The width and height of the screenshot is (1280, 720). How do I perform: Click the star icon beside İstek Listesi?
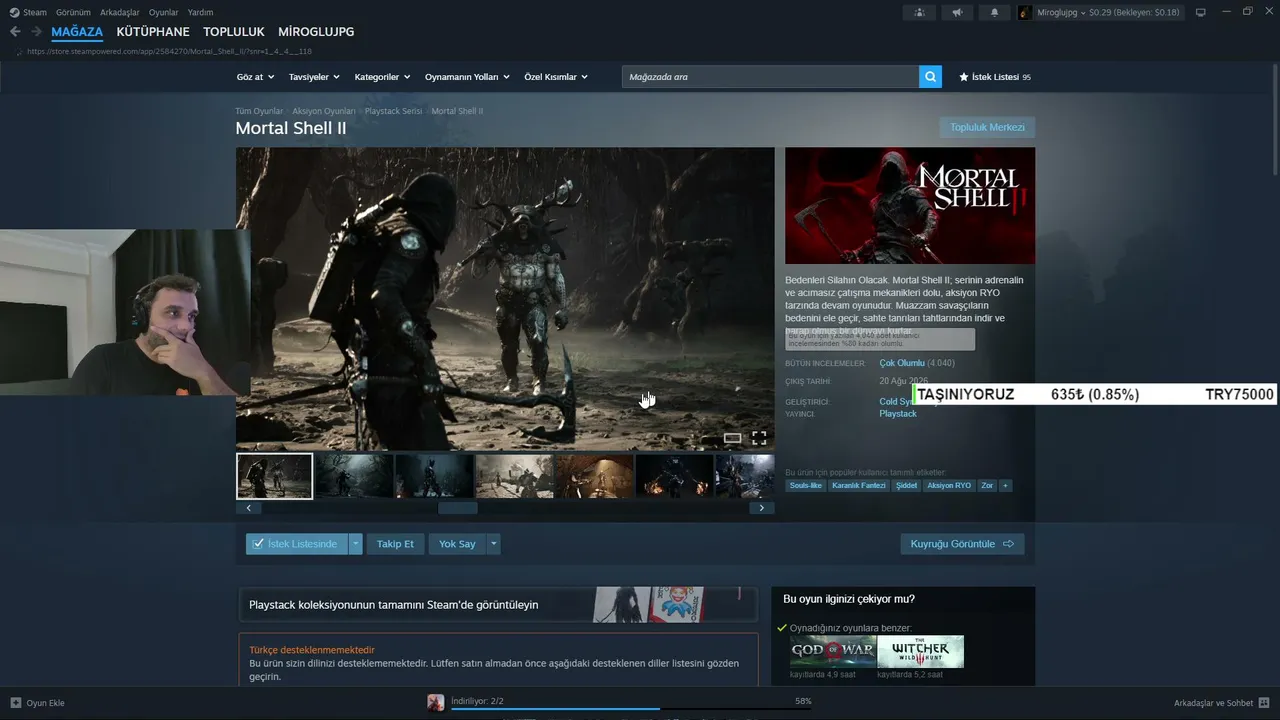coord(964,77)
